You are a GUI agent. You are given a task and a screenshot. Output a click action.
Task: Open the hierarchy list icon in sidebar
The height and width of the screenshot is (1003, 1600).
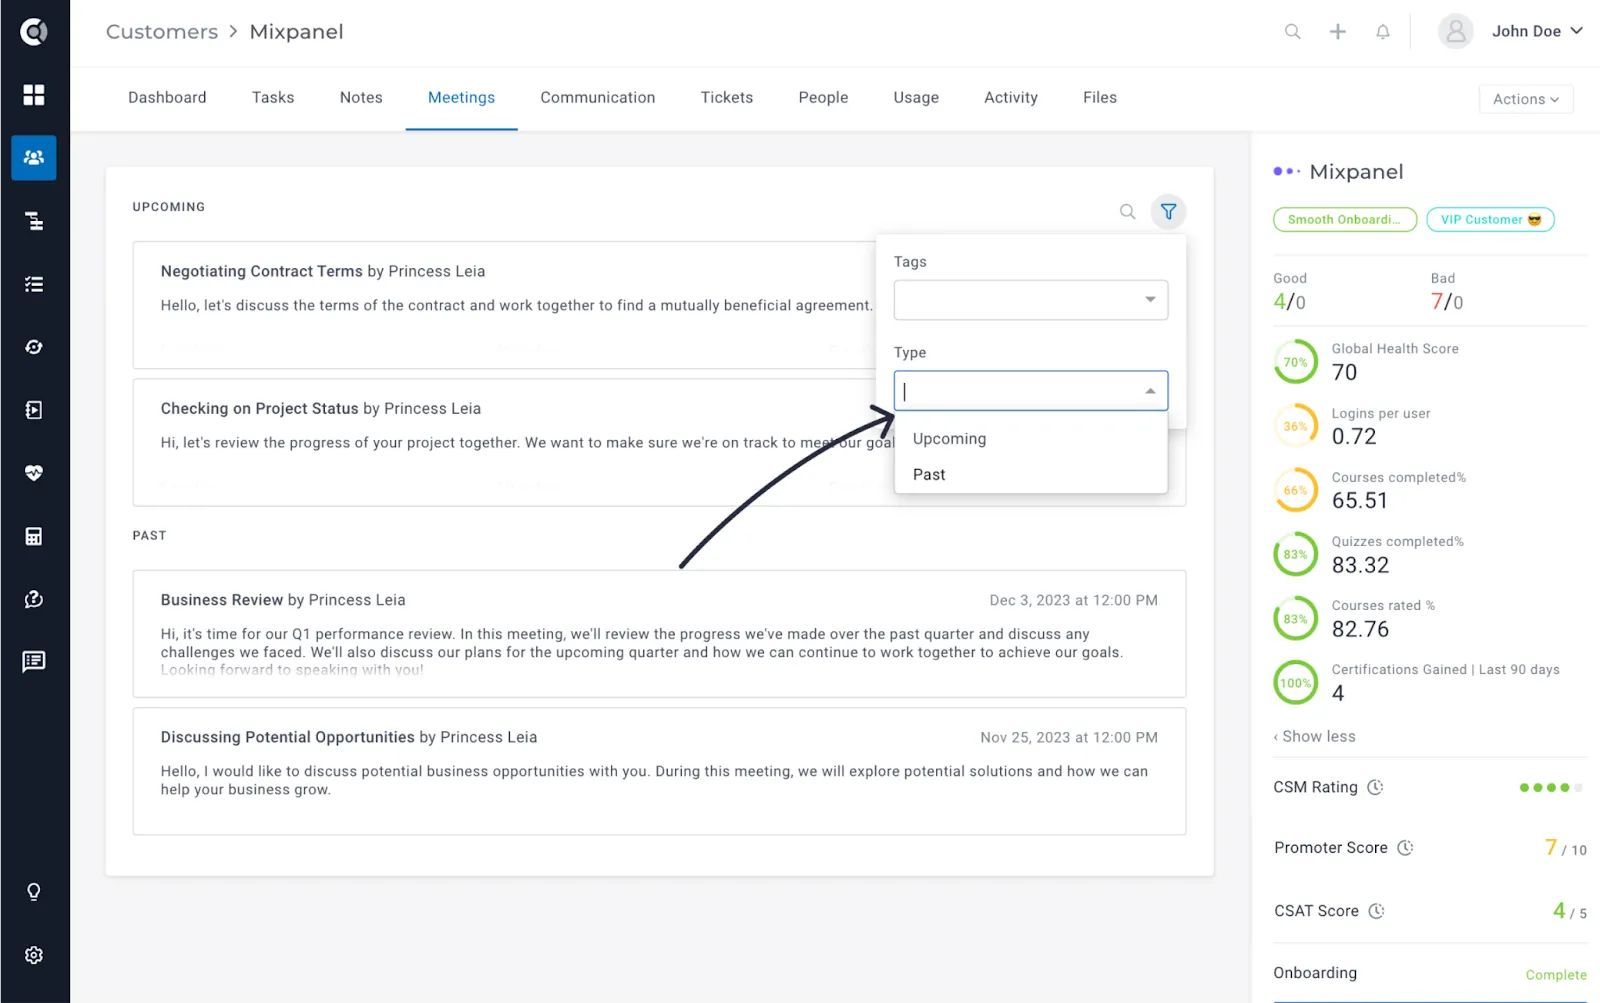coord(34,221)
